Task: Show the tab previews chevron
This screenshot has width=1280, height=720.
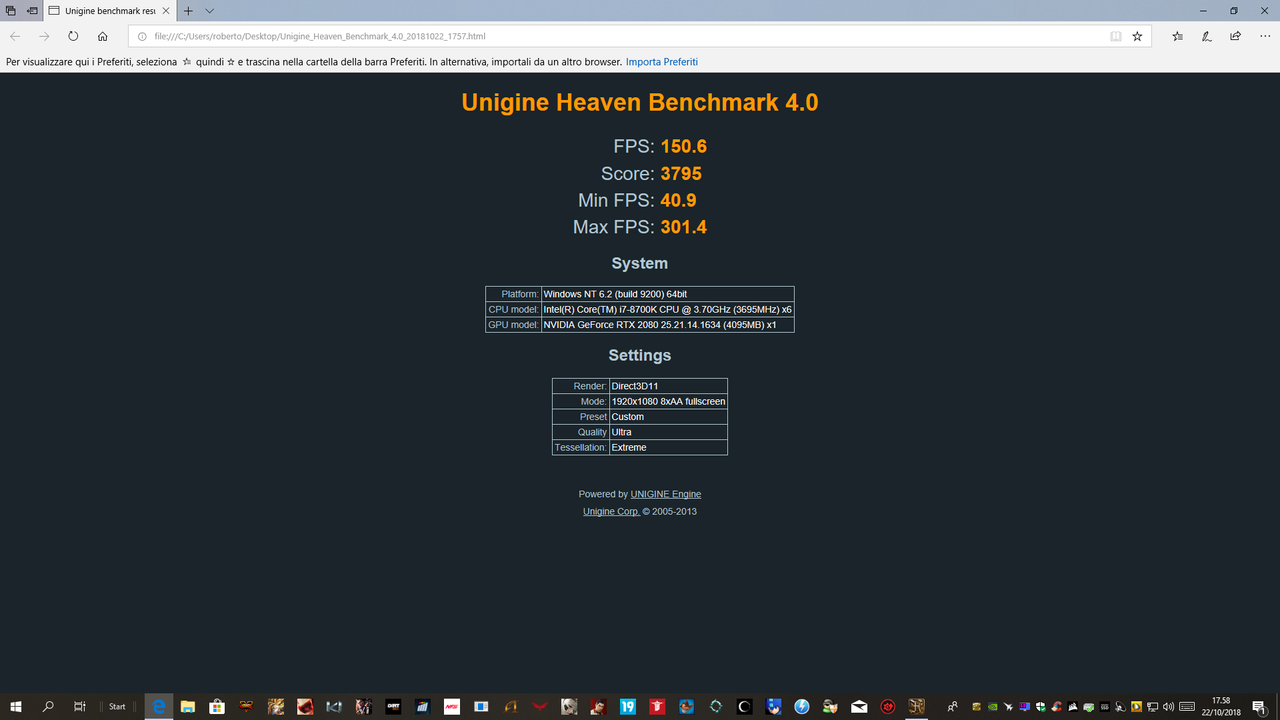Action: 209,10
